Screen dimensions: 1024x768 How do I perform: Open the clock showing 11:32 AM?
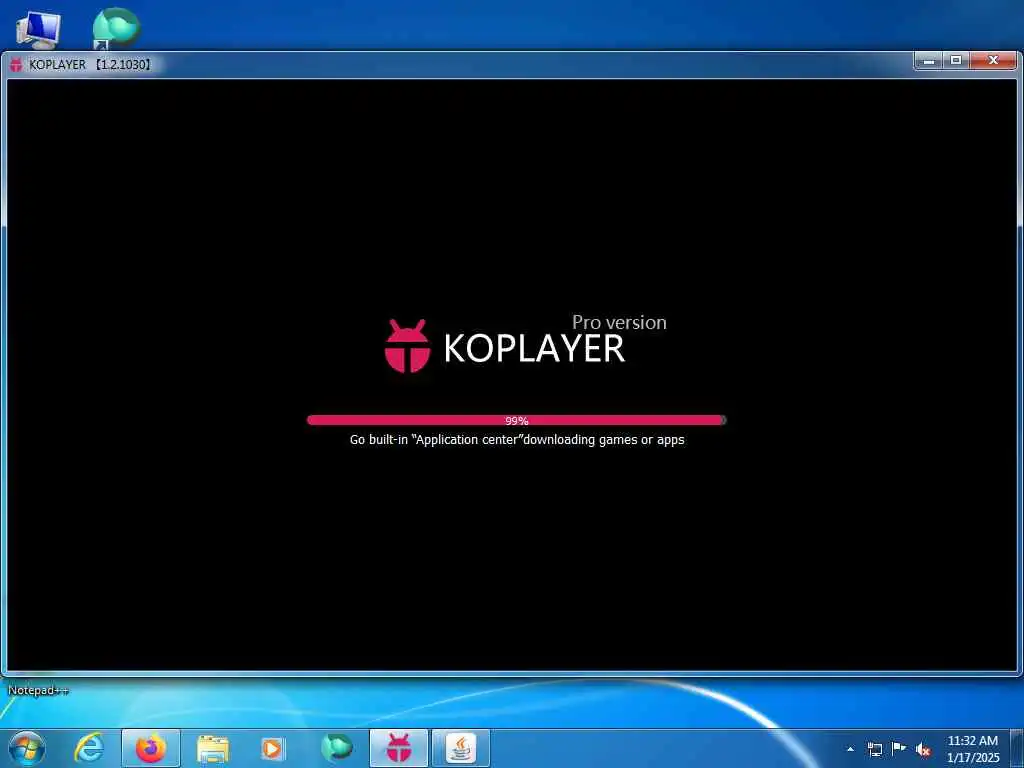tap(973, 748)
